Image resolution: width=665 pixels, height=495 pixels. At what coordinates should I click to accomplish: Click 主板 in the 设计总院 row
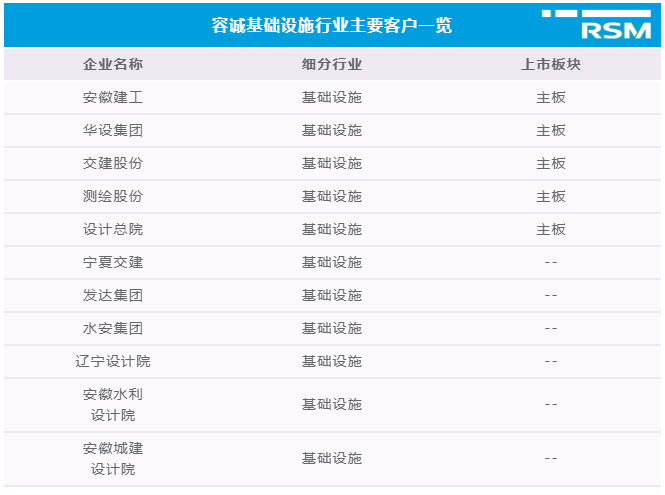coord(550,229)
